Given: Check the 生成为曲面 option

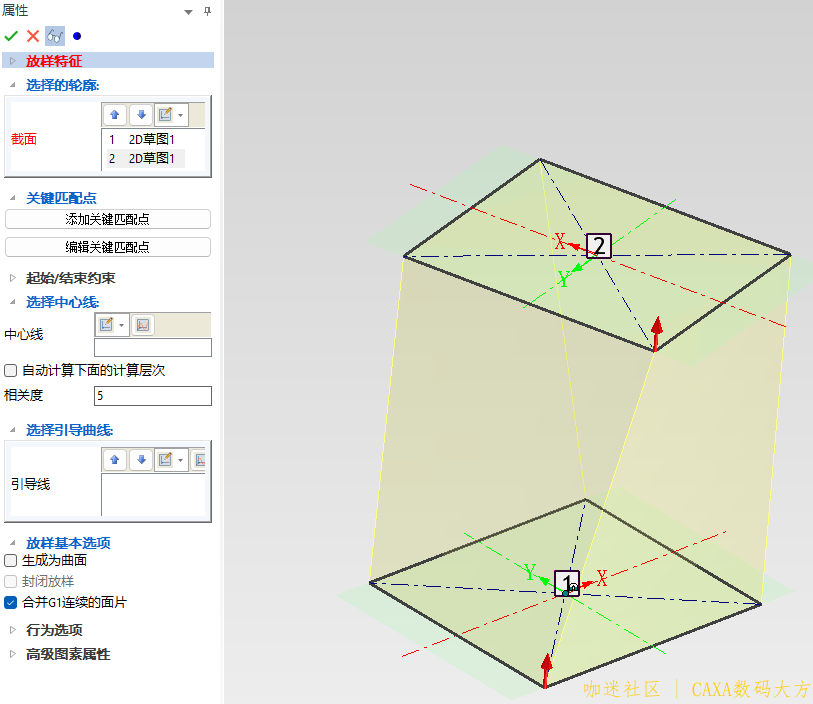Looking at the screenshot, I should click(x=11, y=561).
